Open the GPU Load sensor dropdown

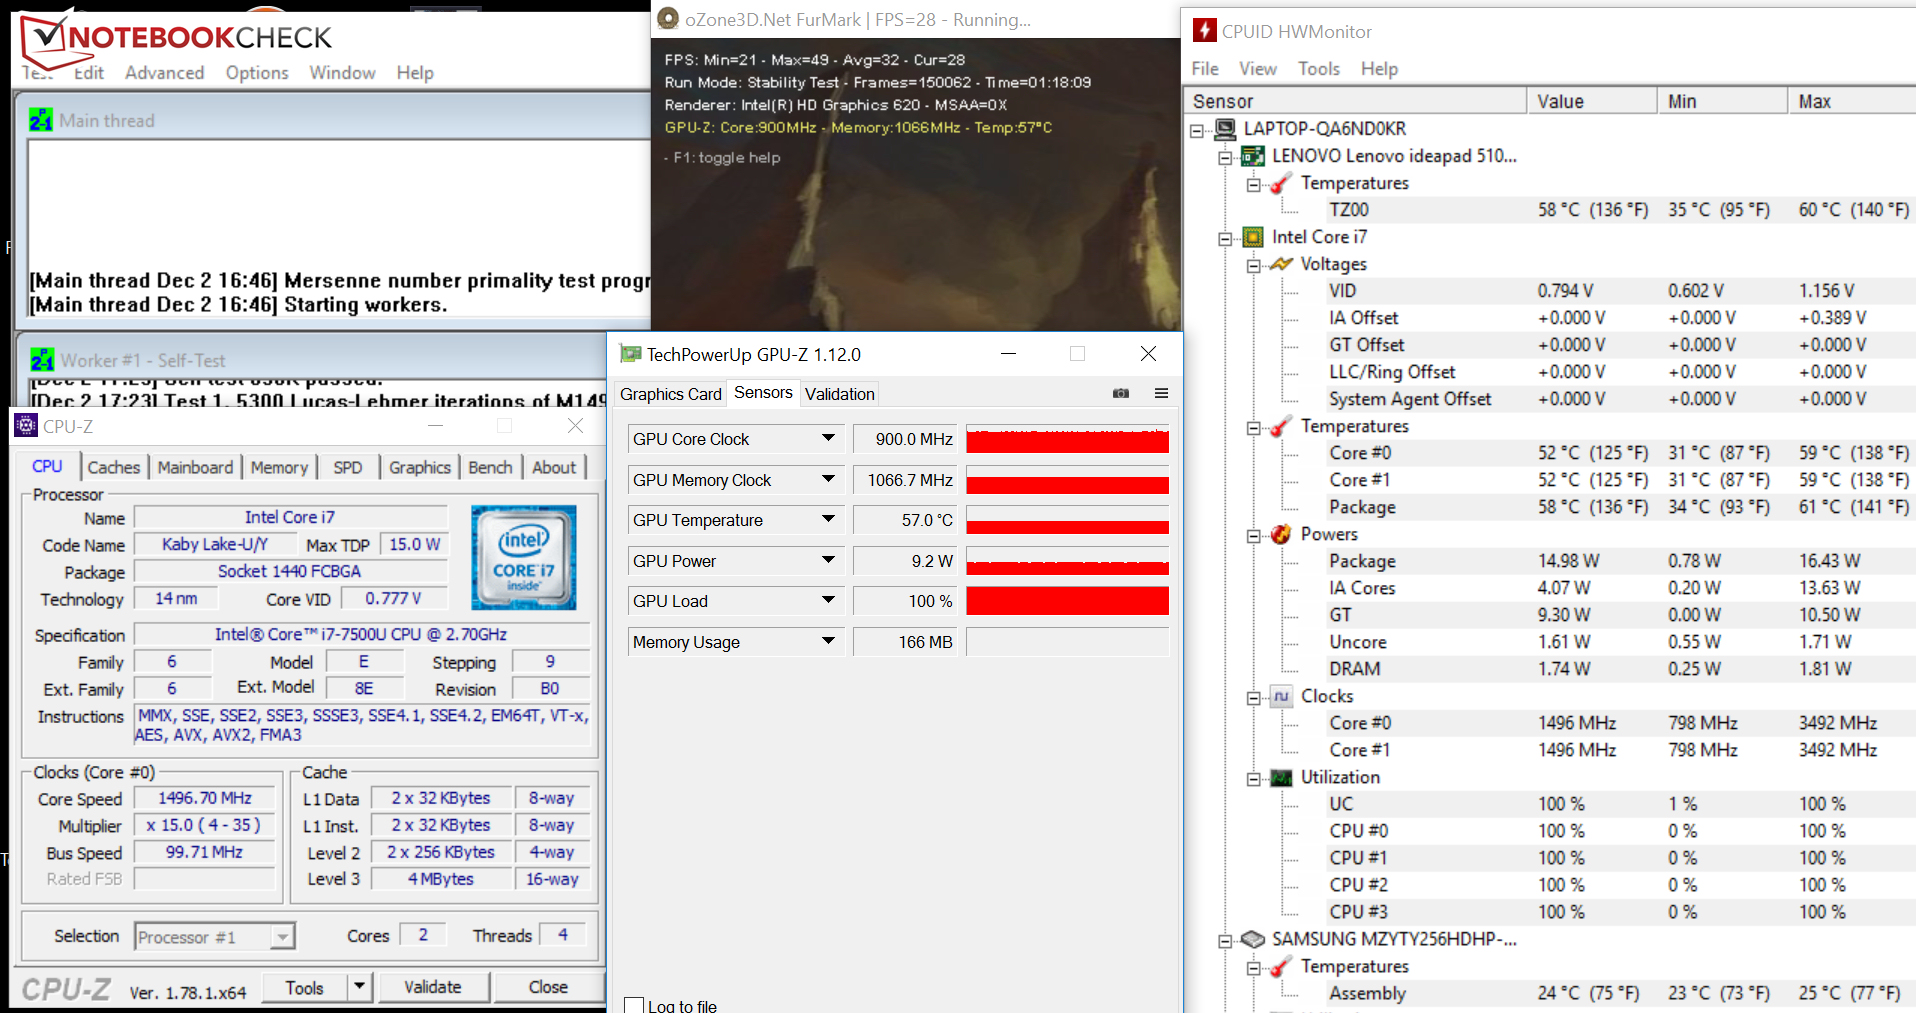click(828, 600)
